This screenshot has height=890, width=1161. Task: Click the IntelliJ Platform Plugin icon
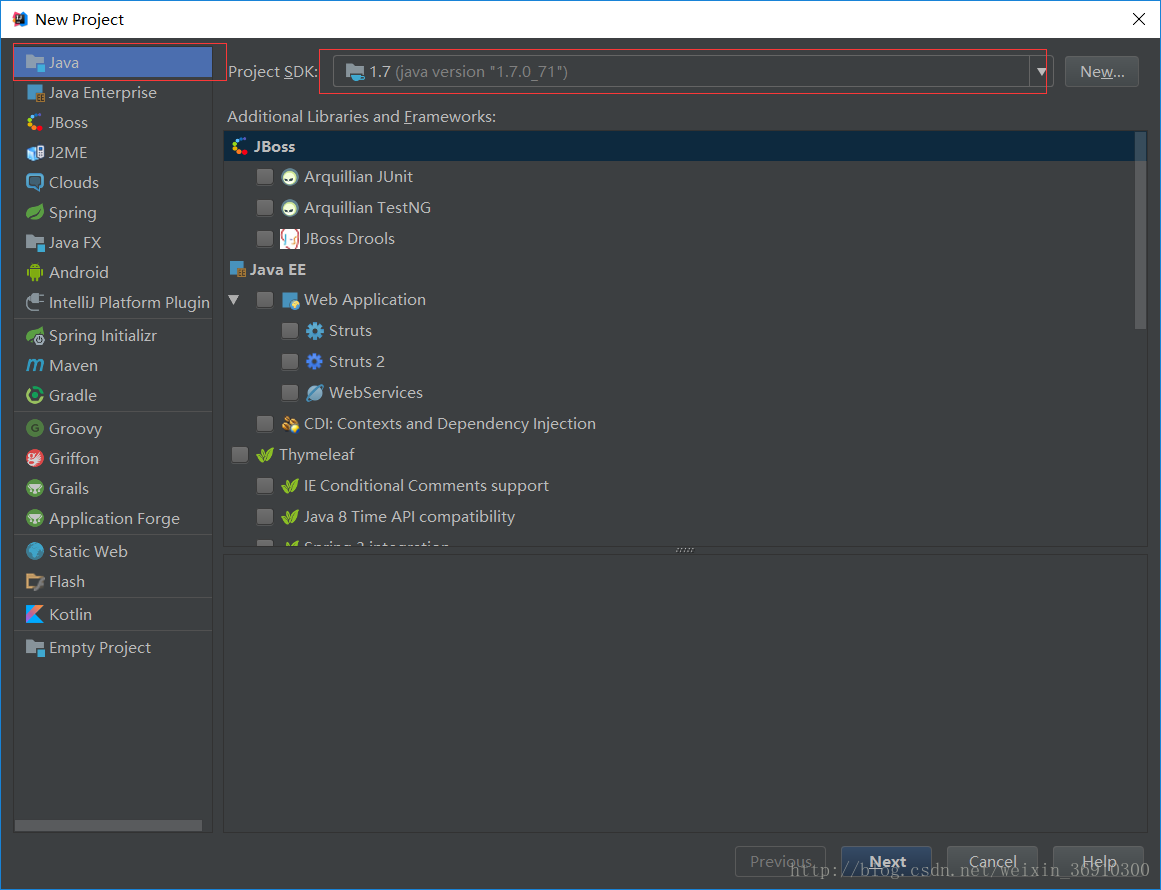pos(35,302)
